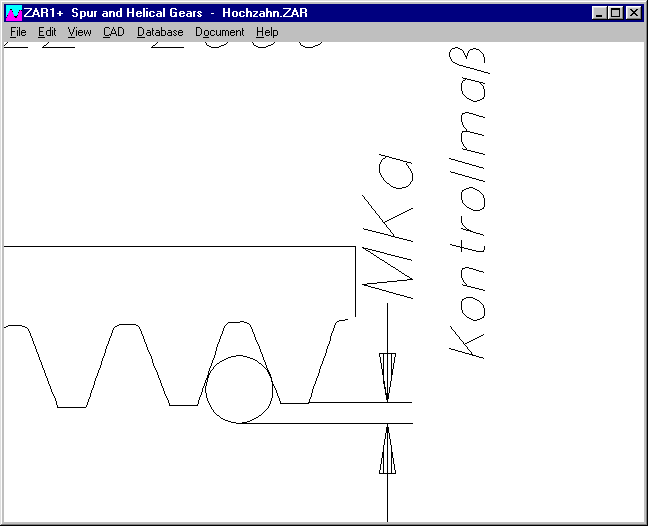This screenshot has height=526, width=648.
Task: Click the rectangular gear body outline top edge
Action: pos(180,246)
